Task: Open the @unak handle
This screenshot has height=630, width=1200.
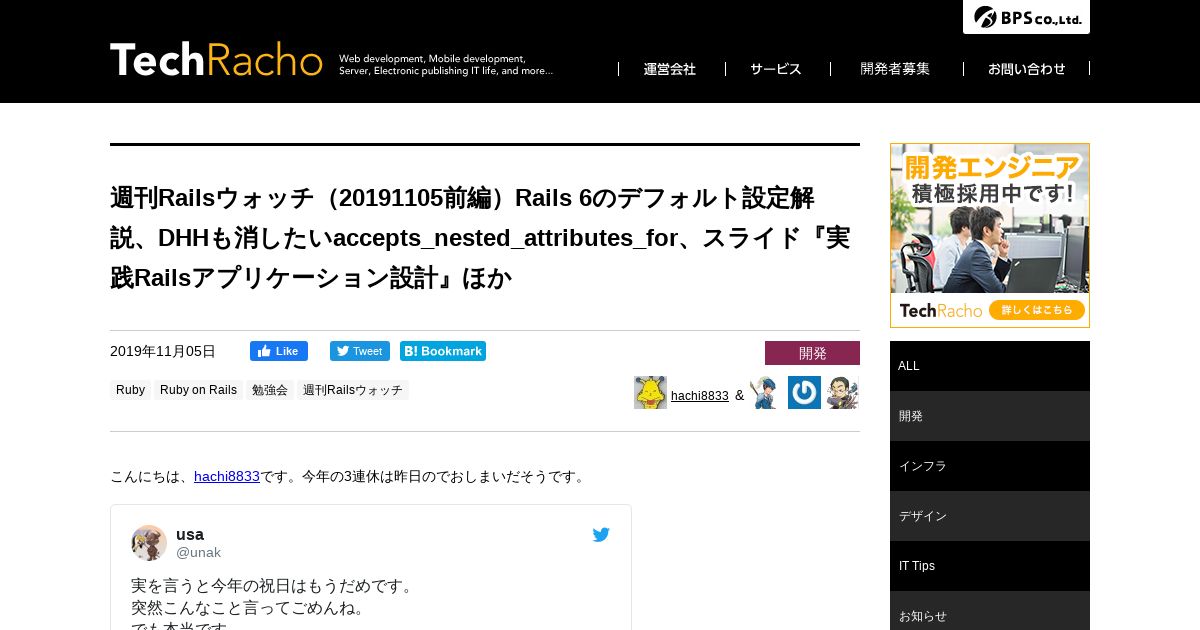Action: coord(198,552)
